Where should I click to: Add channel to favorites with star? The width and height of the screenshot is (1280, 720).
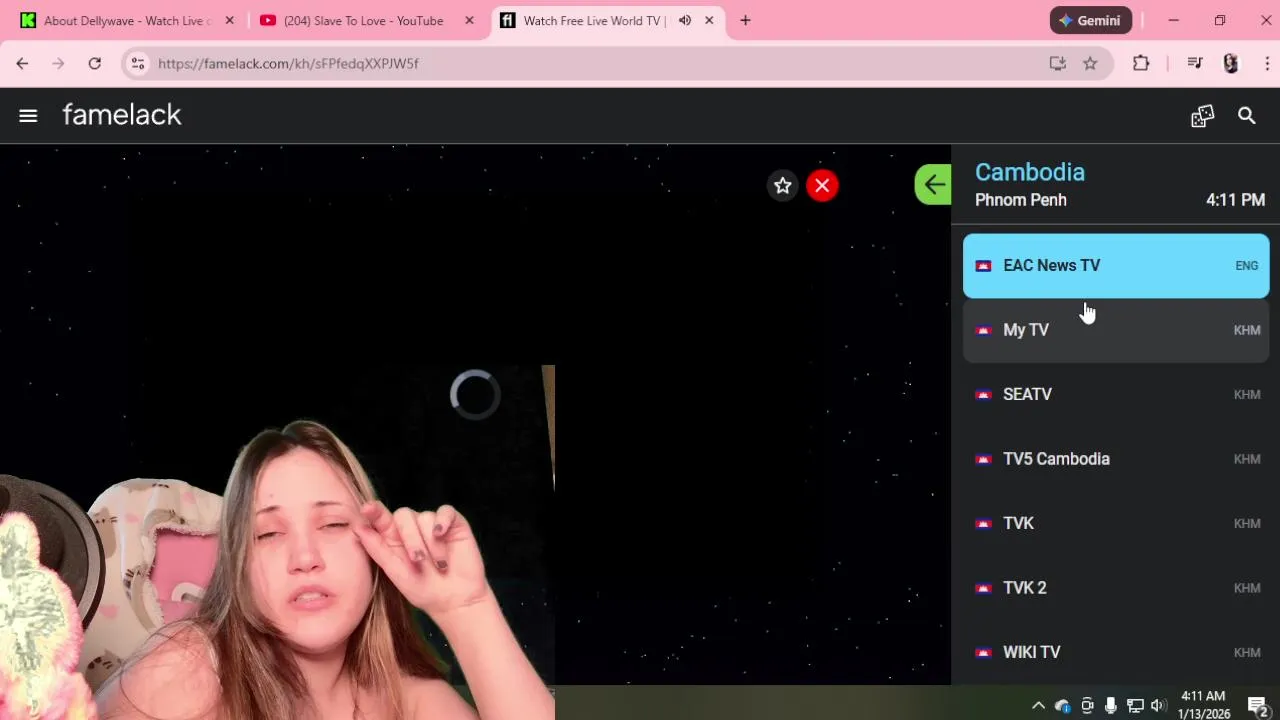(x=782, y=185)
